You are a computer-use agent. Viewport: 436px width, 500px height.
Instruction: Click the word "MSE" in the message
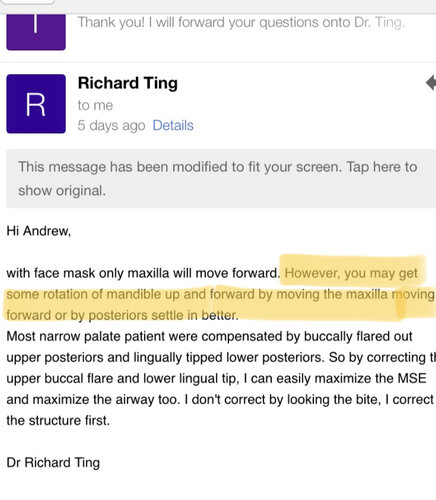(412, 378)
